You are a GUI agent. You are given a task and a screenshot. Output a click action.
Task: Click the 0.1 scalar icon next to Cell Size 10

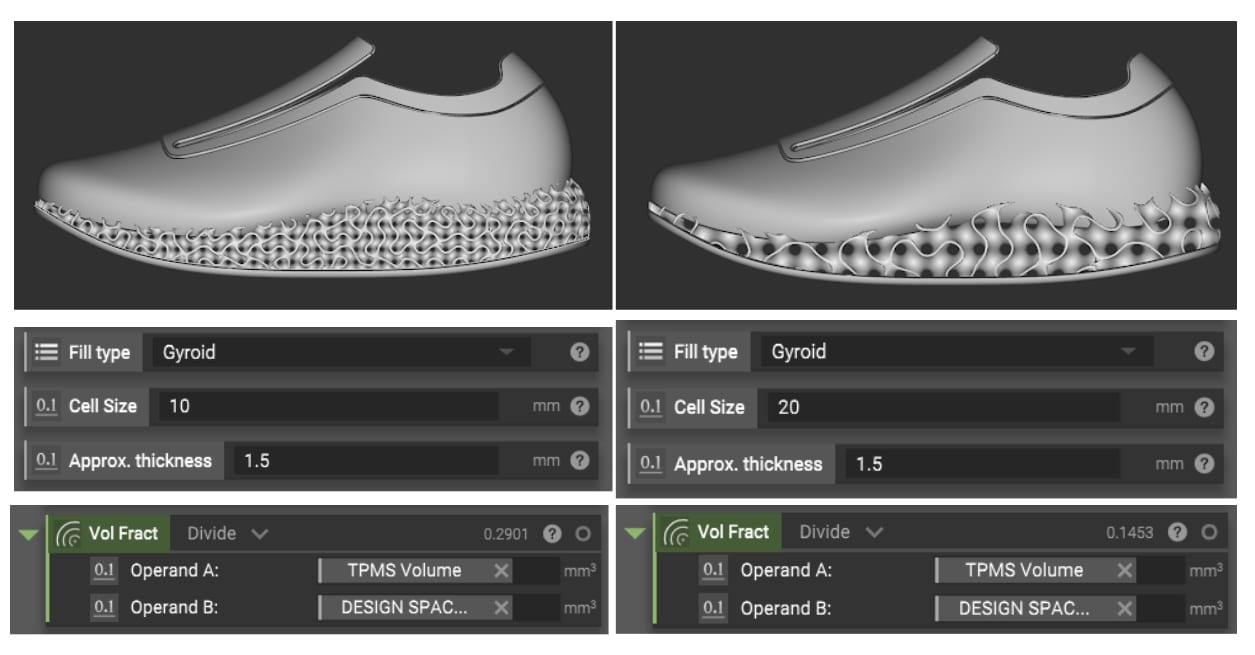pyautogui.click(x=47, y=406)
